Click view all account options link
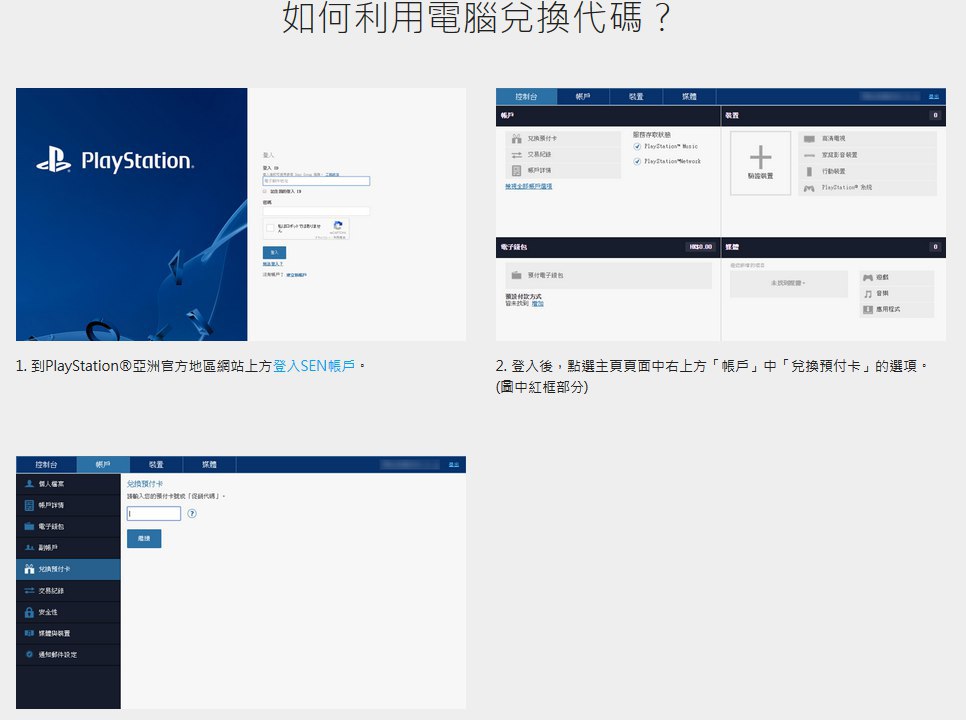The height and width of the screenshot is (720, 966). [529, 186]
